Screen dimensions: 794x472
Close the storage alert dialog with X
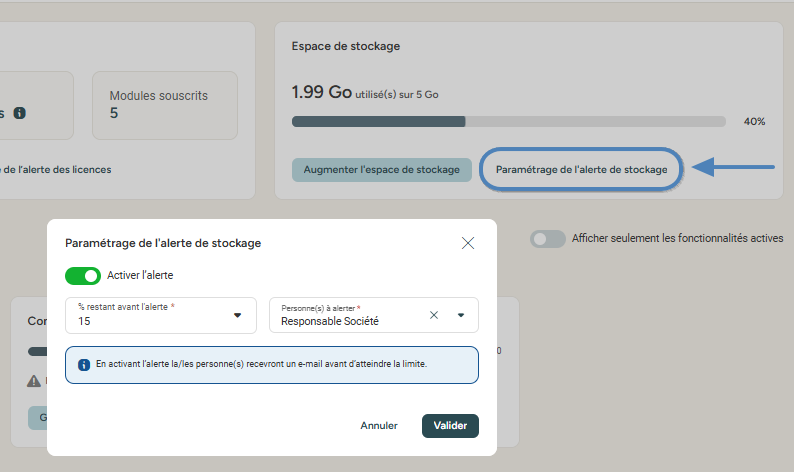(468, 243)
